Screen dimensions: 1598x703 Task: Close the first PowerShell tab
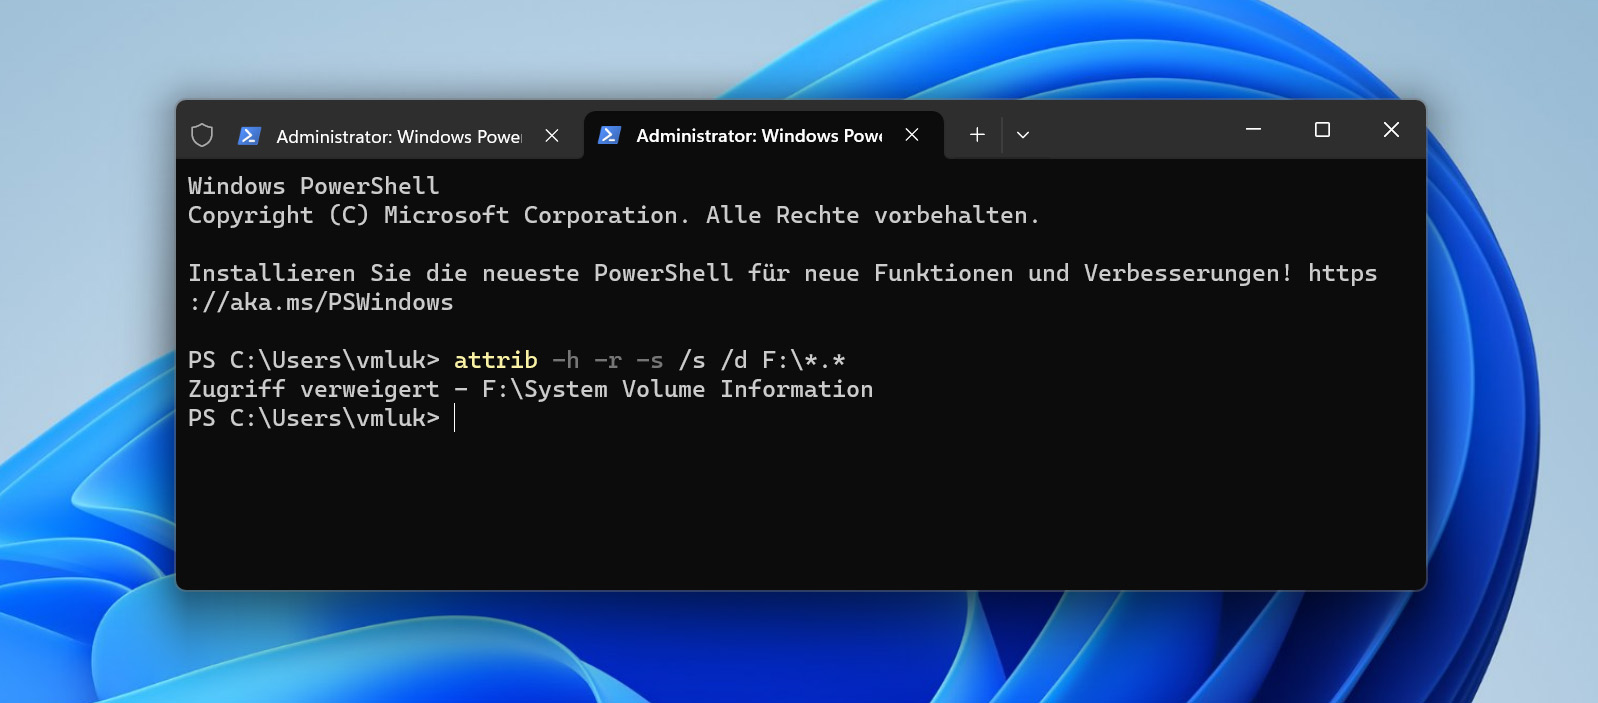(552, 135)
